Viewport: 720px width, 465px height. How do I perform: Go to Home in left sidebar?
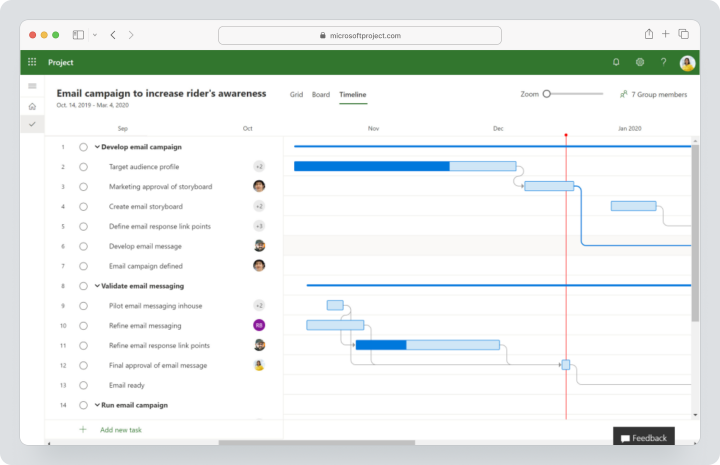(32, 106)
